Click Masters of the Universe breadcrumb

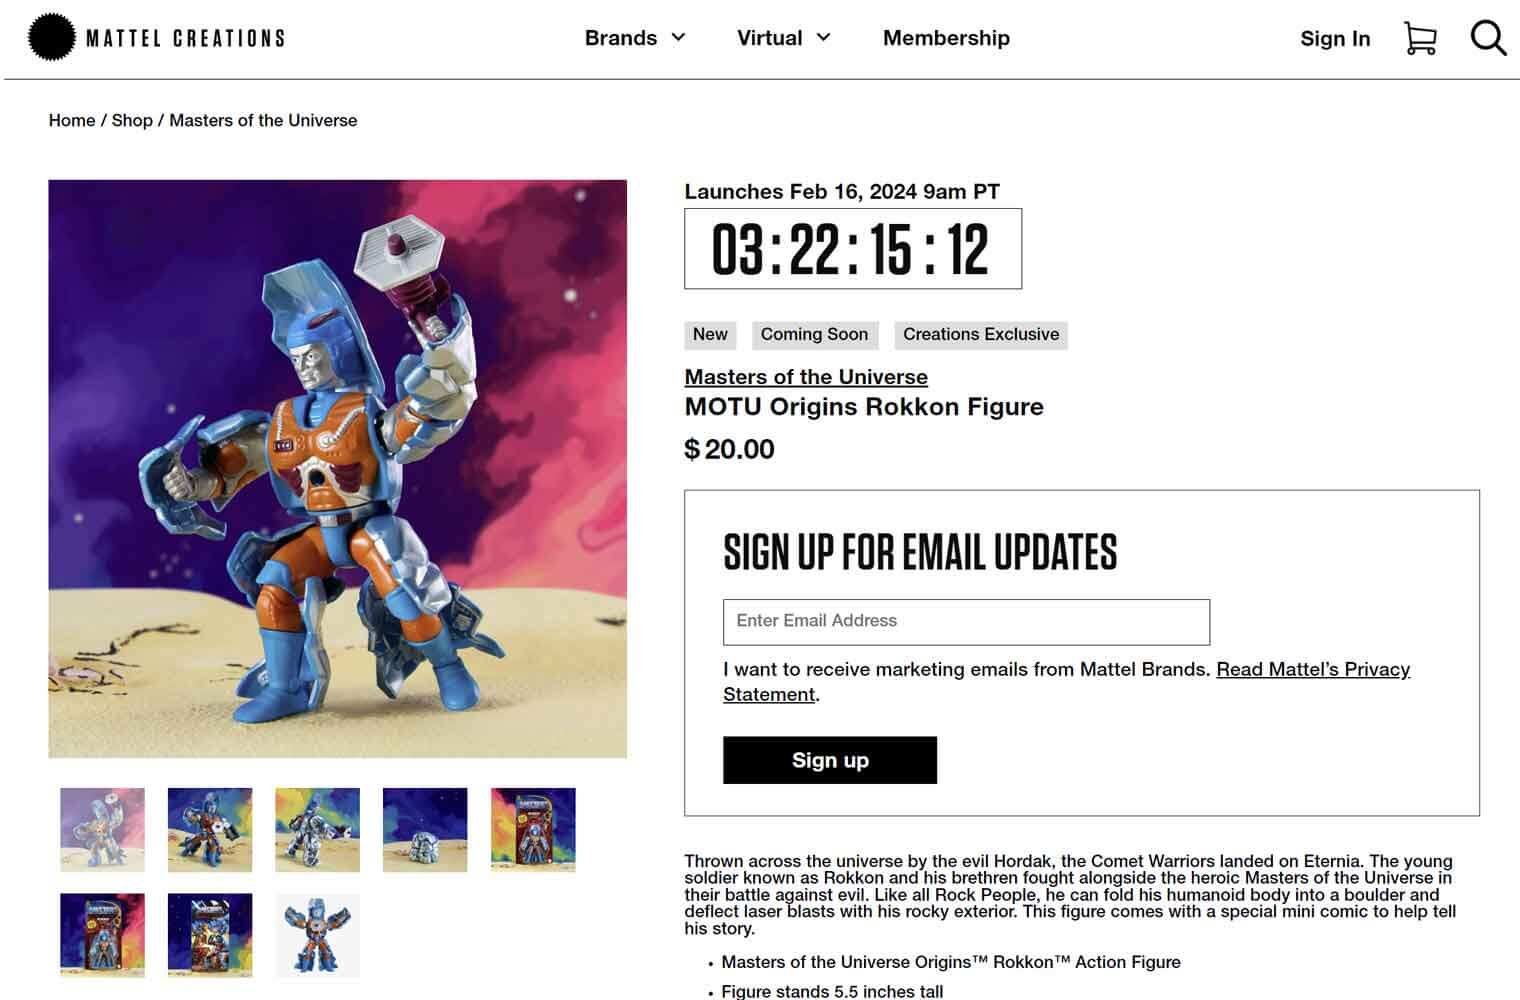point(263,120)
